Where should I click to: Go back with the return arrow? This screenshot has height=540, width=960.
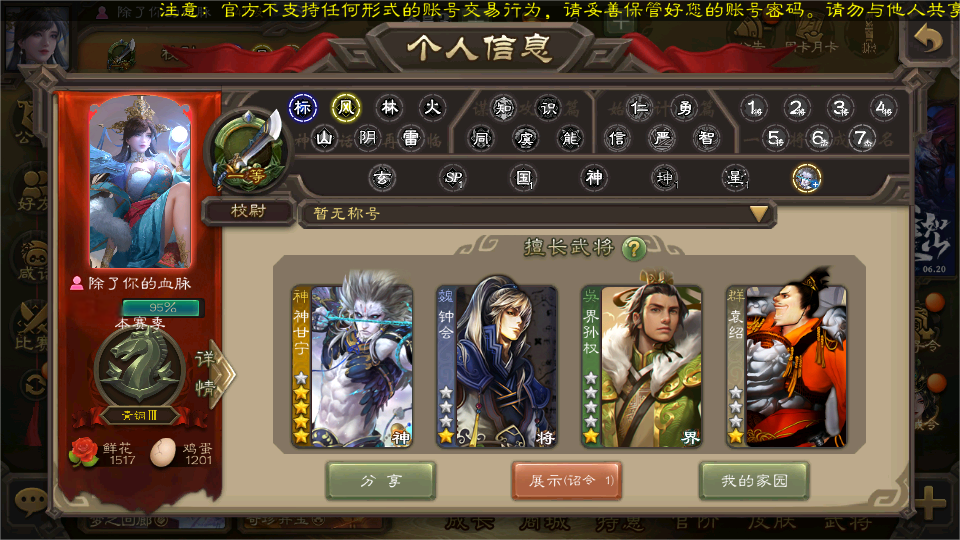(x=928, y=39)
